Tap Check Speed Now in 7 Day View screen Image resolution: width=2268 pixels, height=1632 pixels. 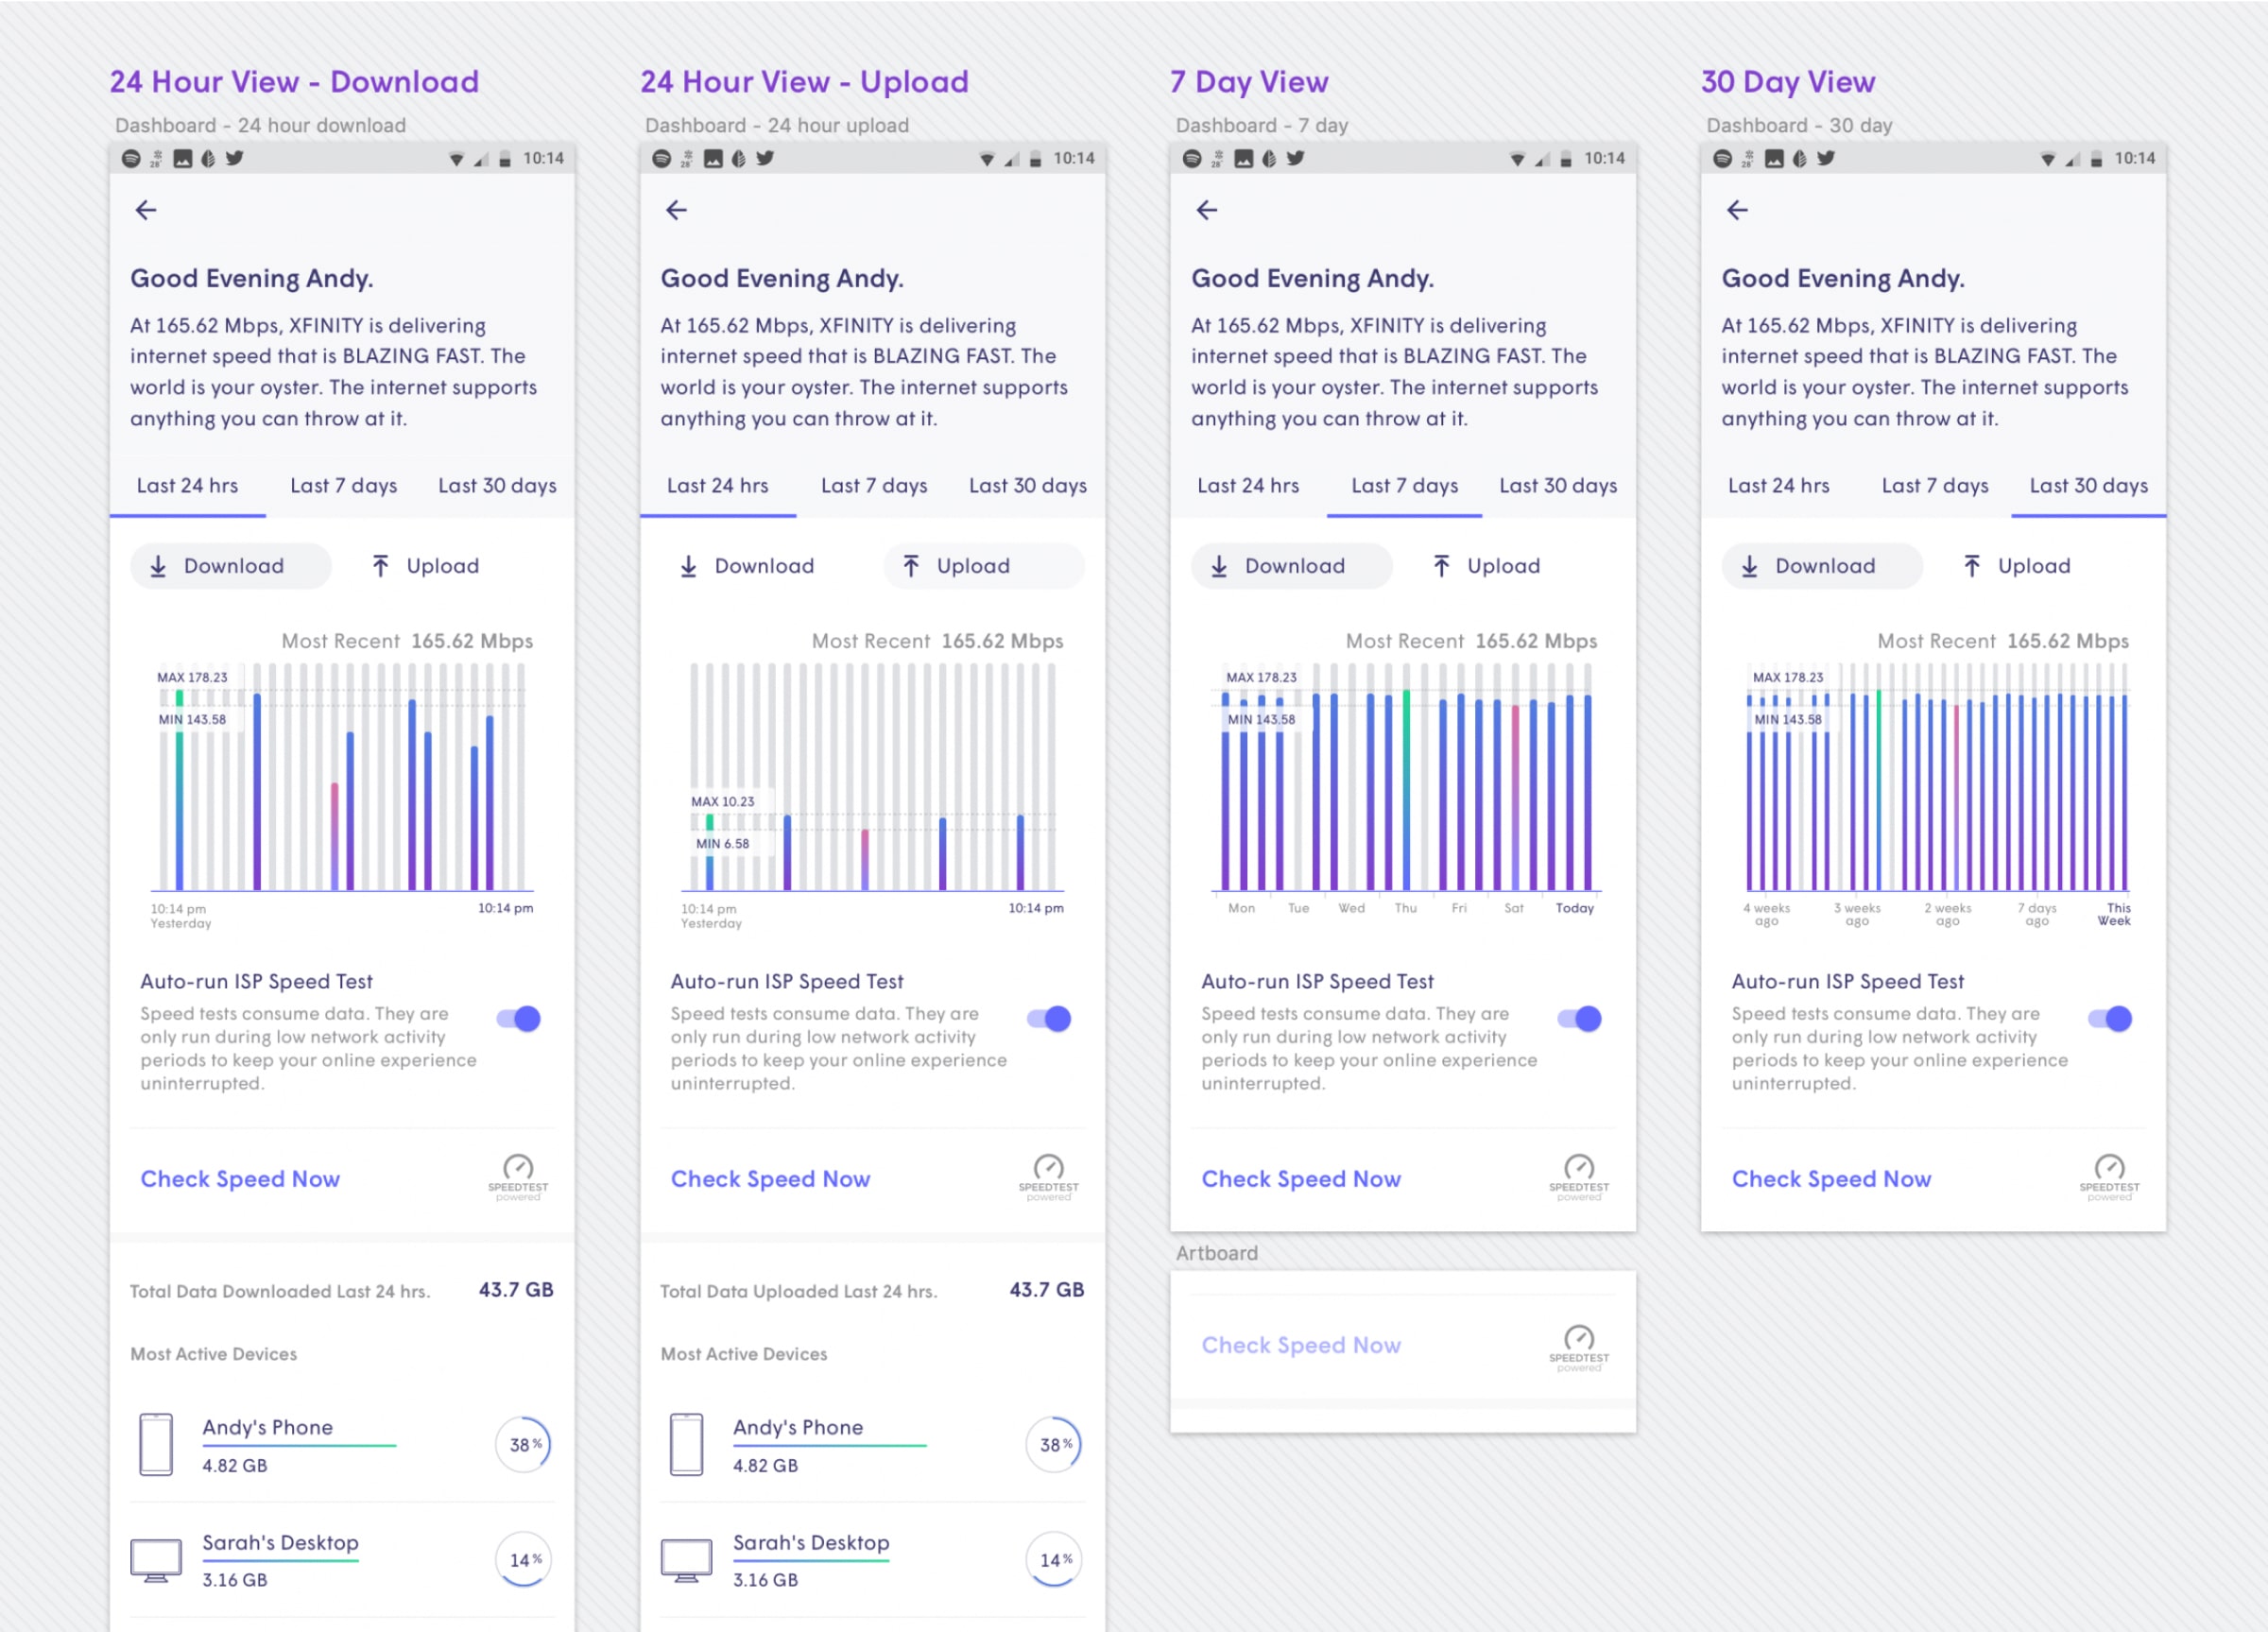(1301, 1179)
